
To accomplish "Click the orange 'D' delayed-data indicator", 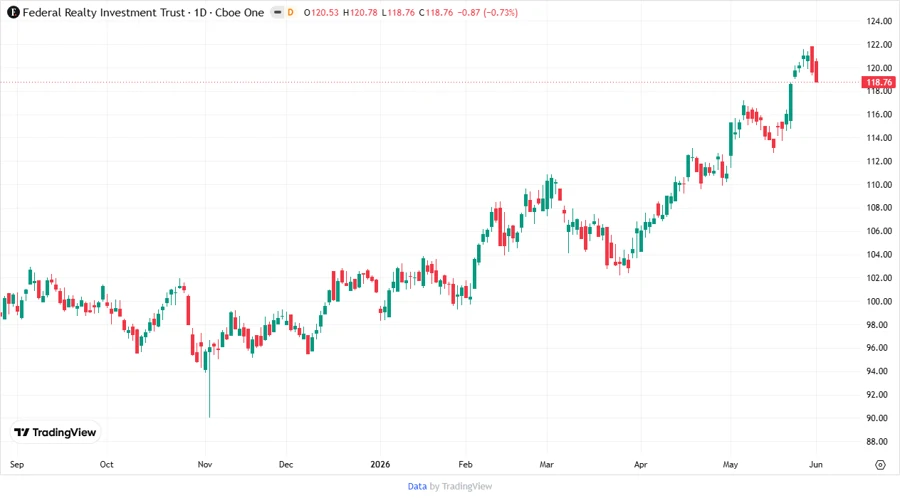I will [x=290, y=12].
